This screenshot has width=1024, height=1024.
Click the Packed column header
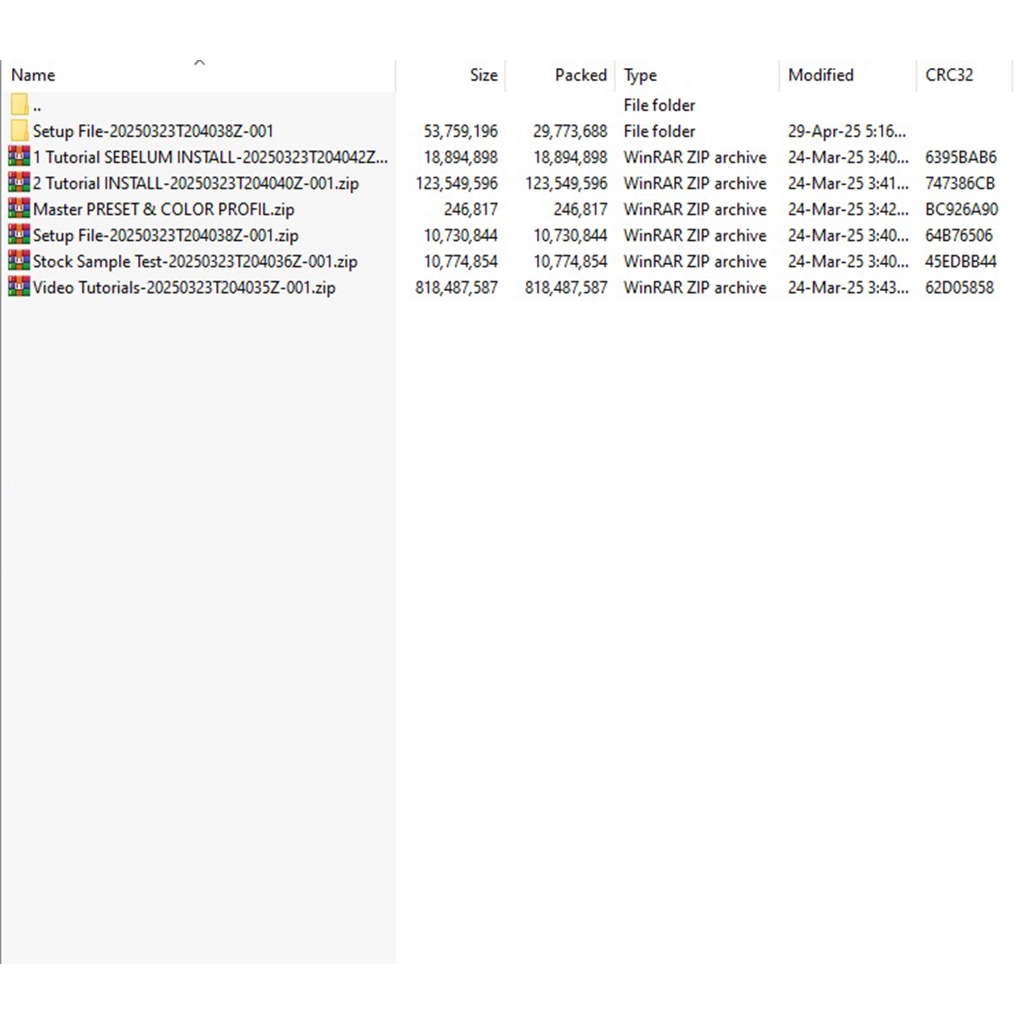(580, 75)
